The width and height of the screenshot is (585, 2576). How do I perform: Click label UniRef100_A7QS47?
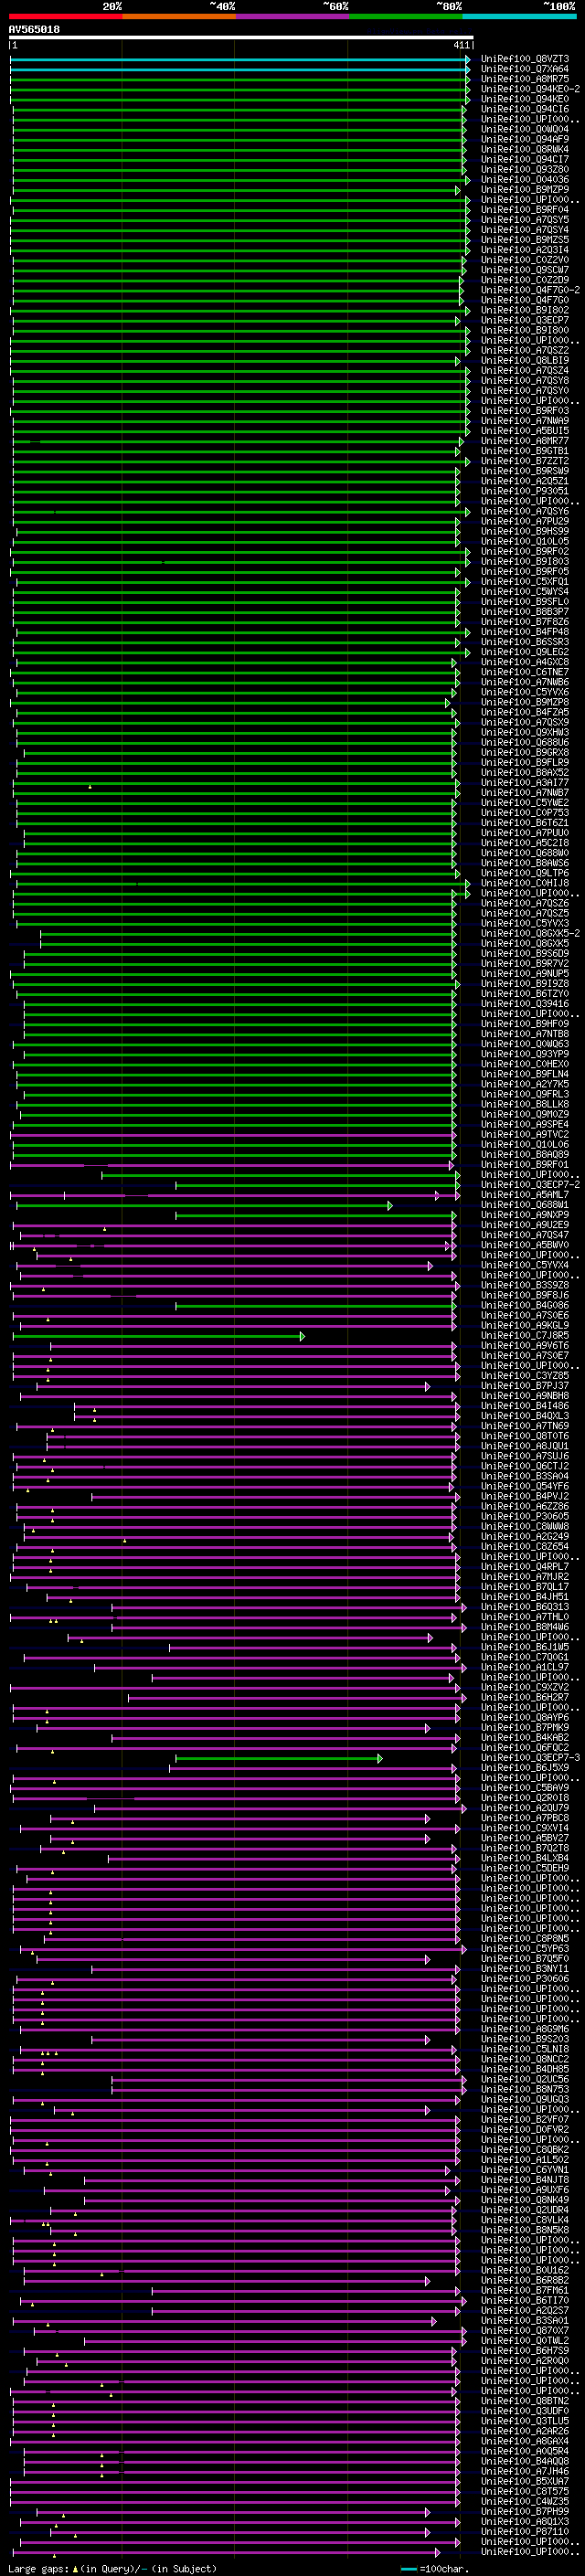point(524,1234)
